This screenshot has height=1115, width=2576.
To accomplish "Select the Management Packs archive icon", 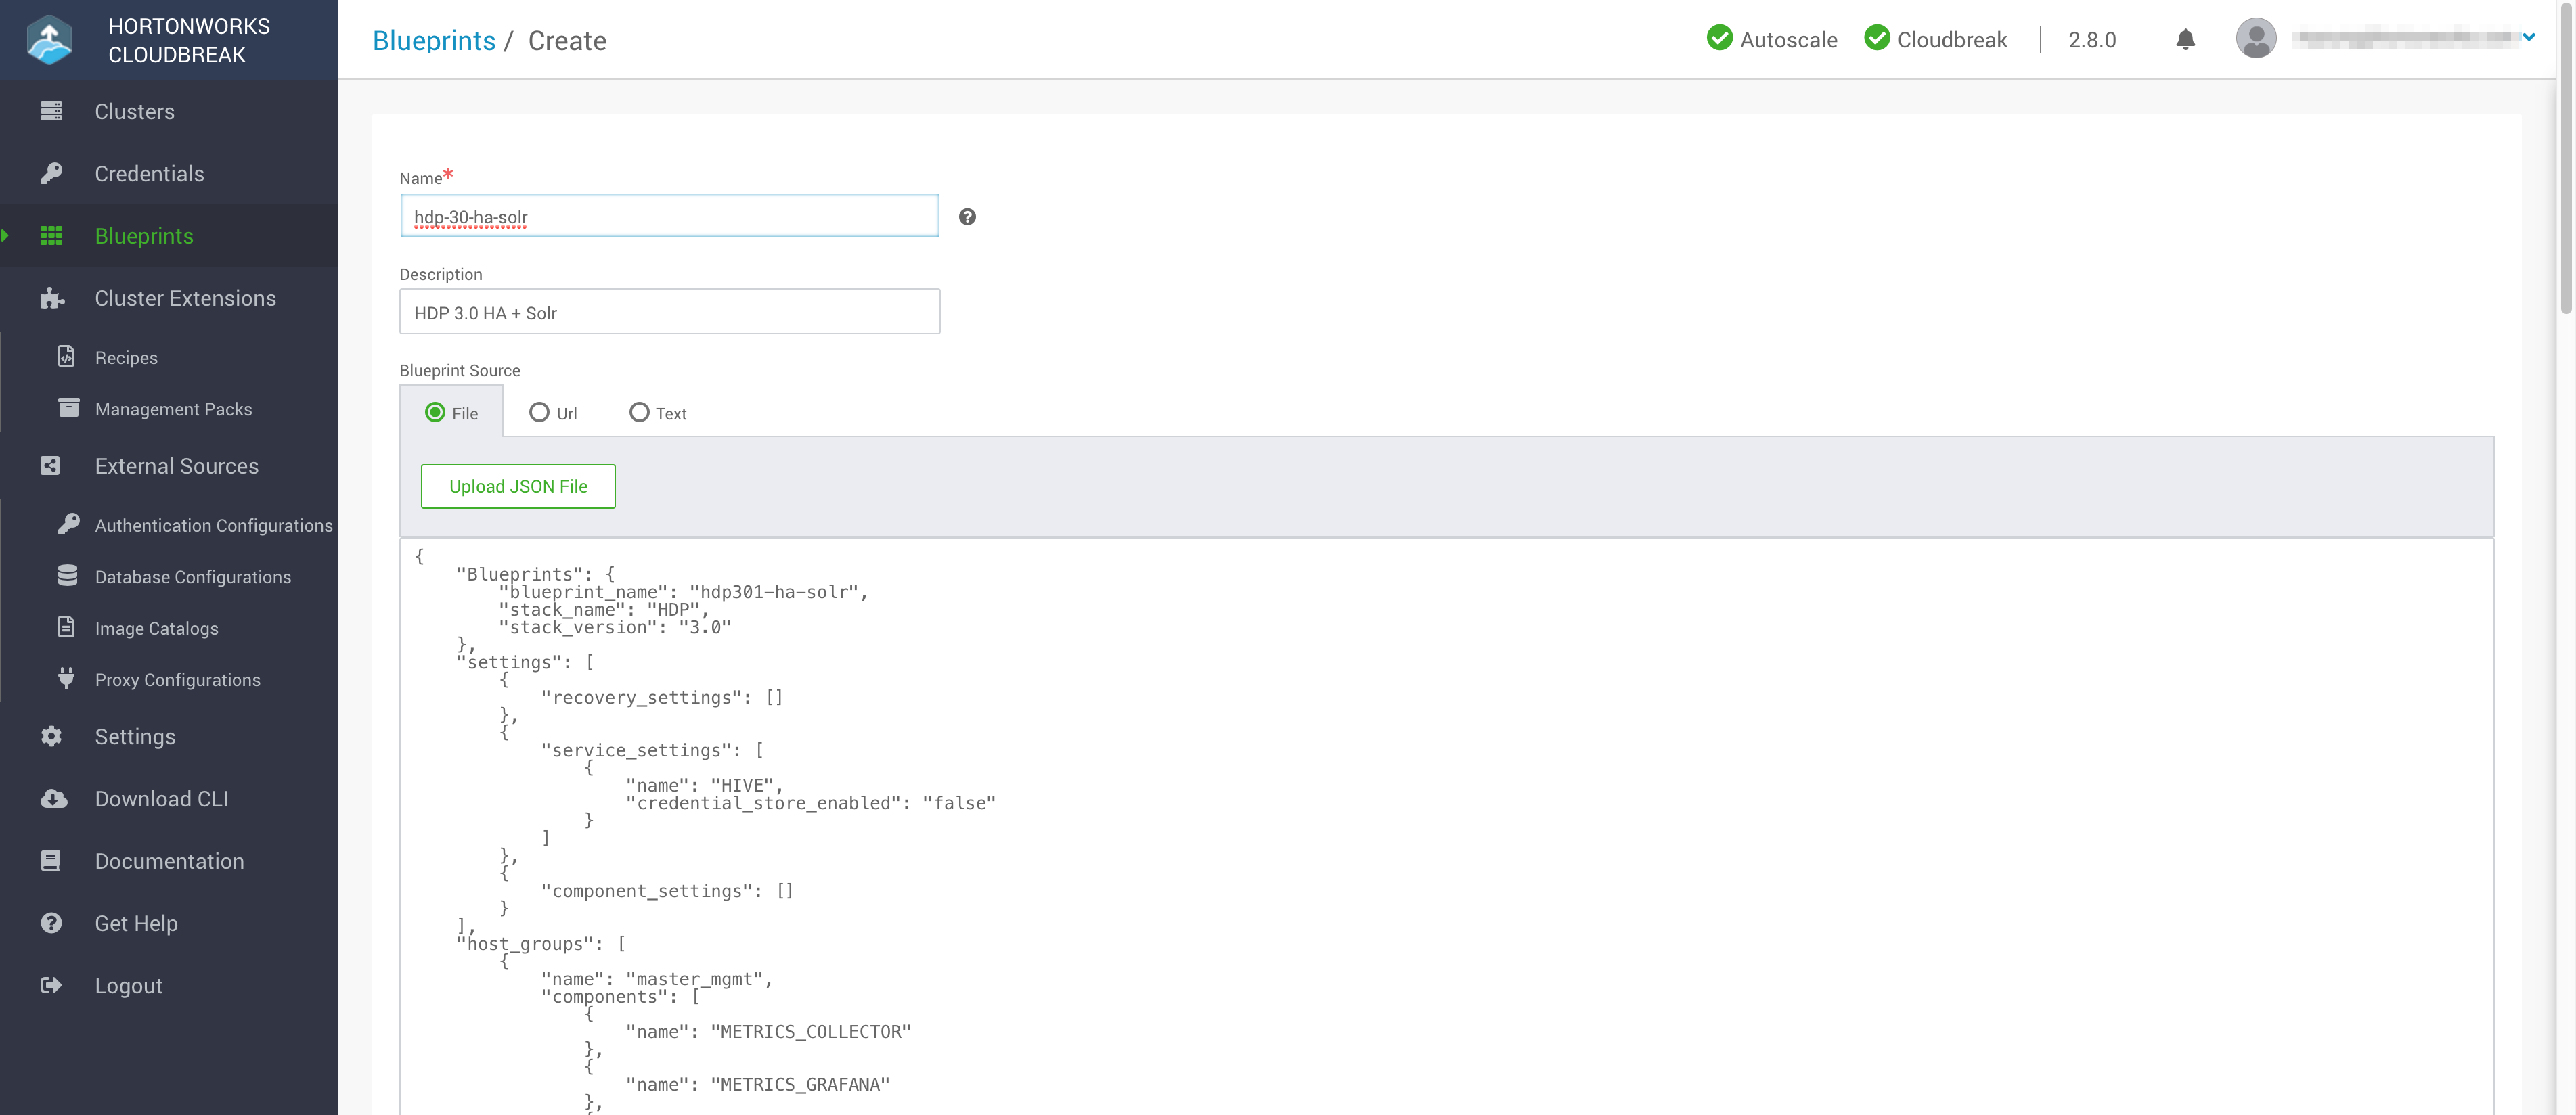I will 67,408.
